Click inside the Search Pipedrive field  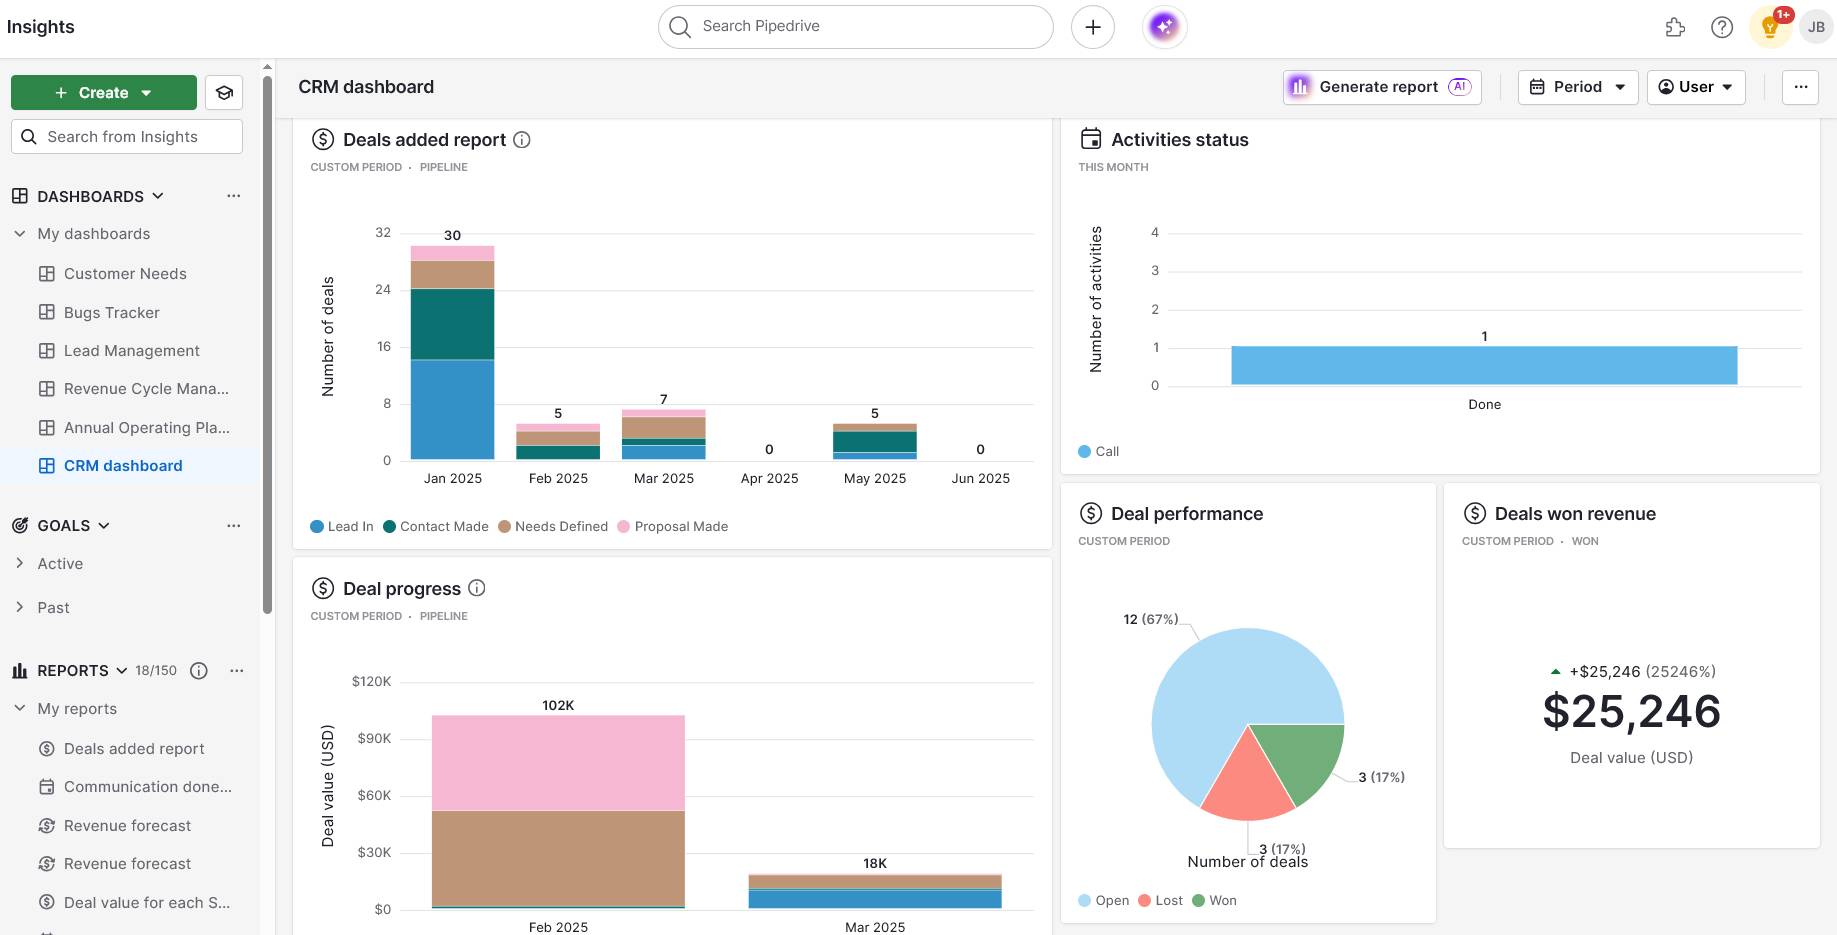[855, 26]
